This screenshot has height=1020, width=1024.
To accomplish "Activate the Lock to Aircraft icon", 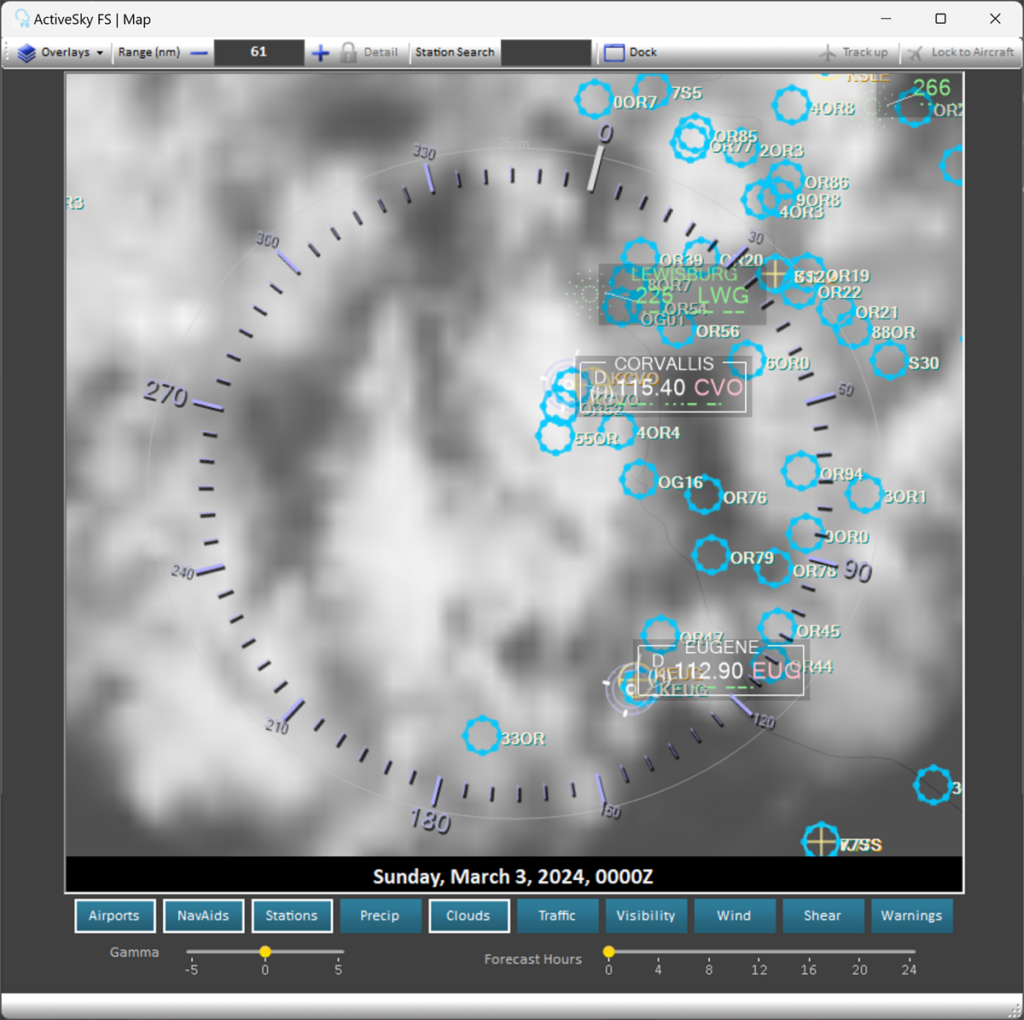I will (916, 52).
